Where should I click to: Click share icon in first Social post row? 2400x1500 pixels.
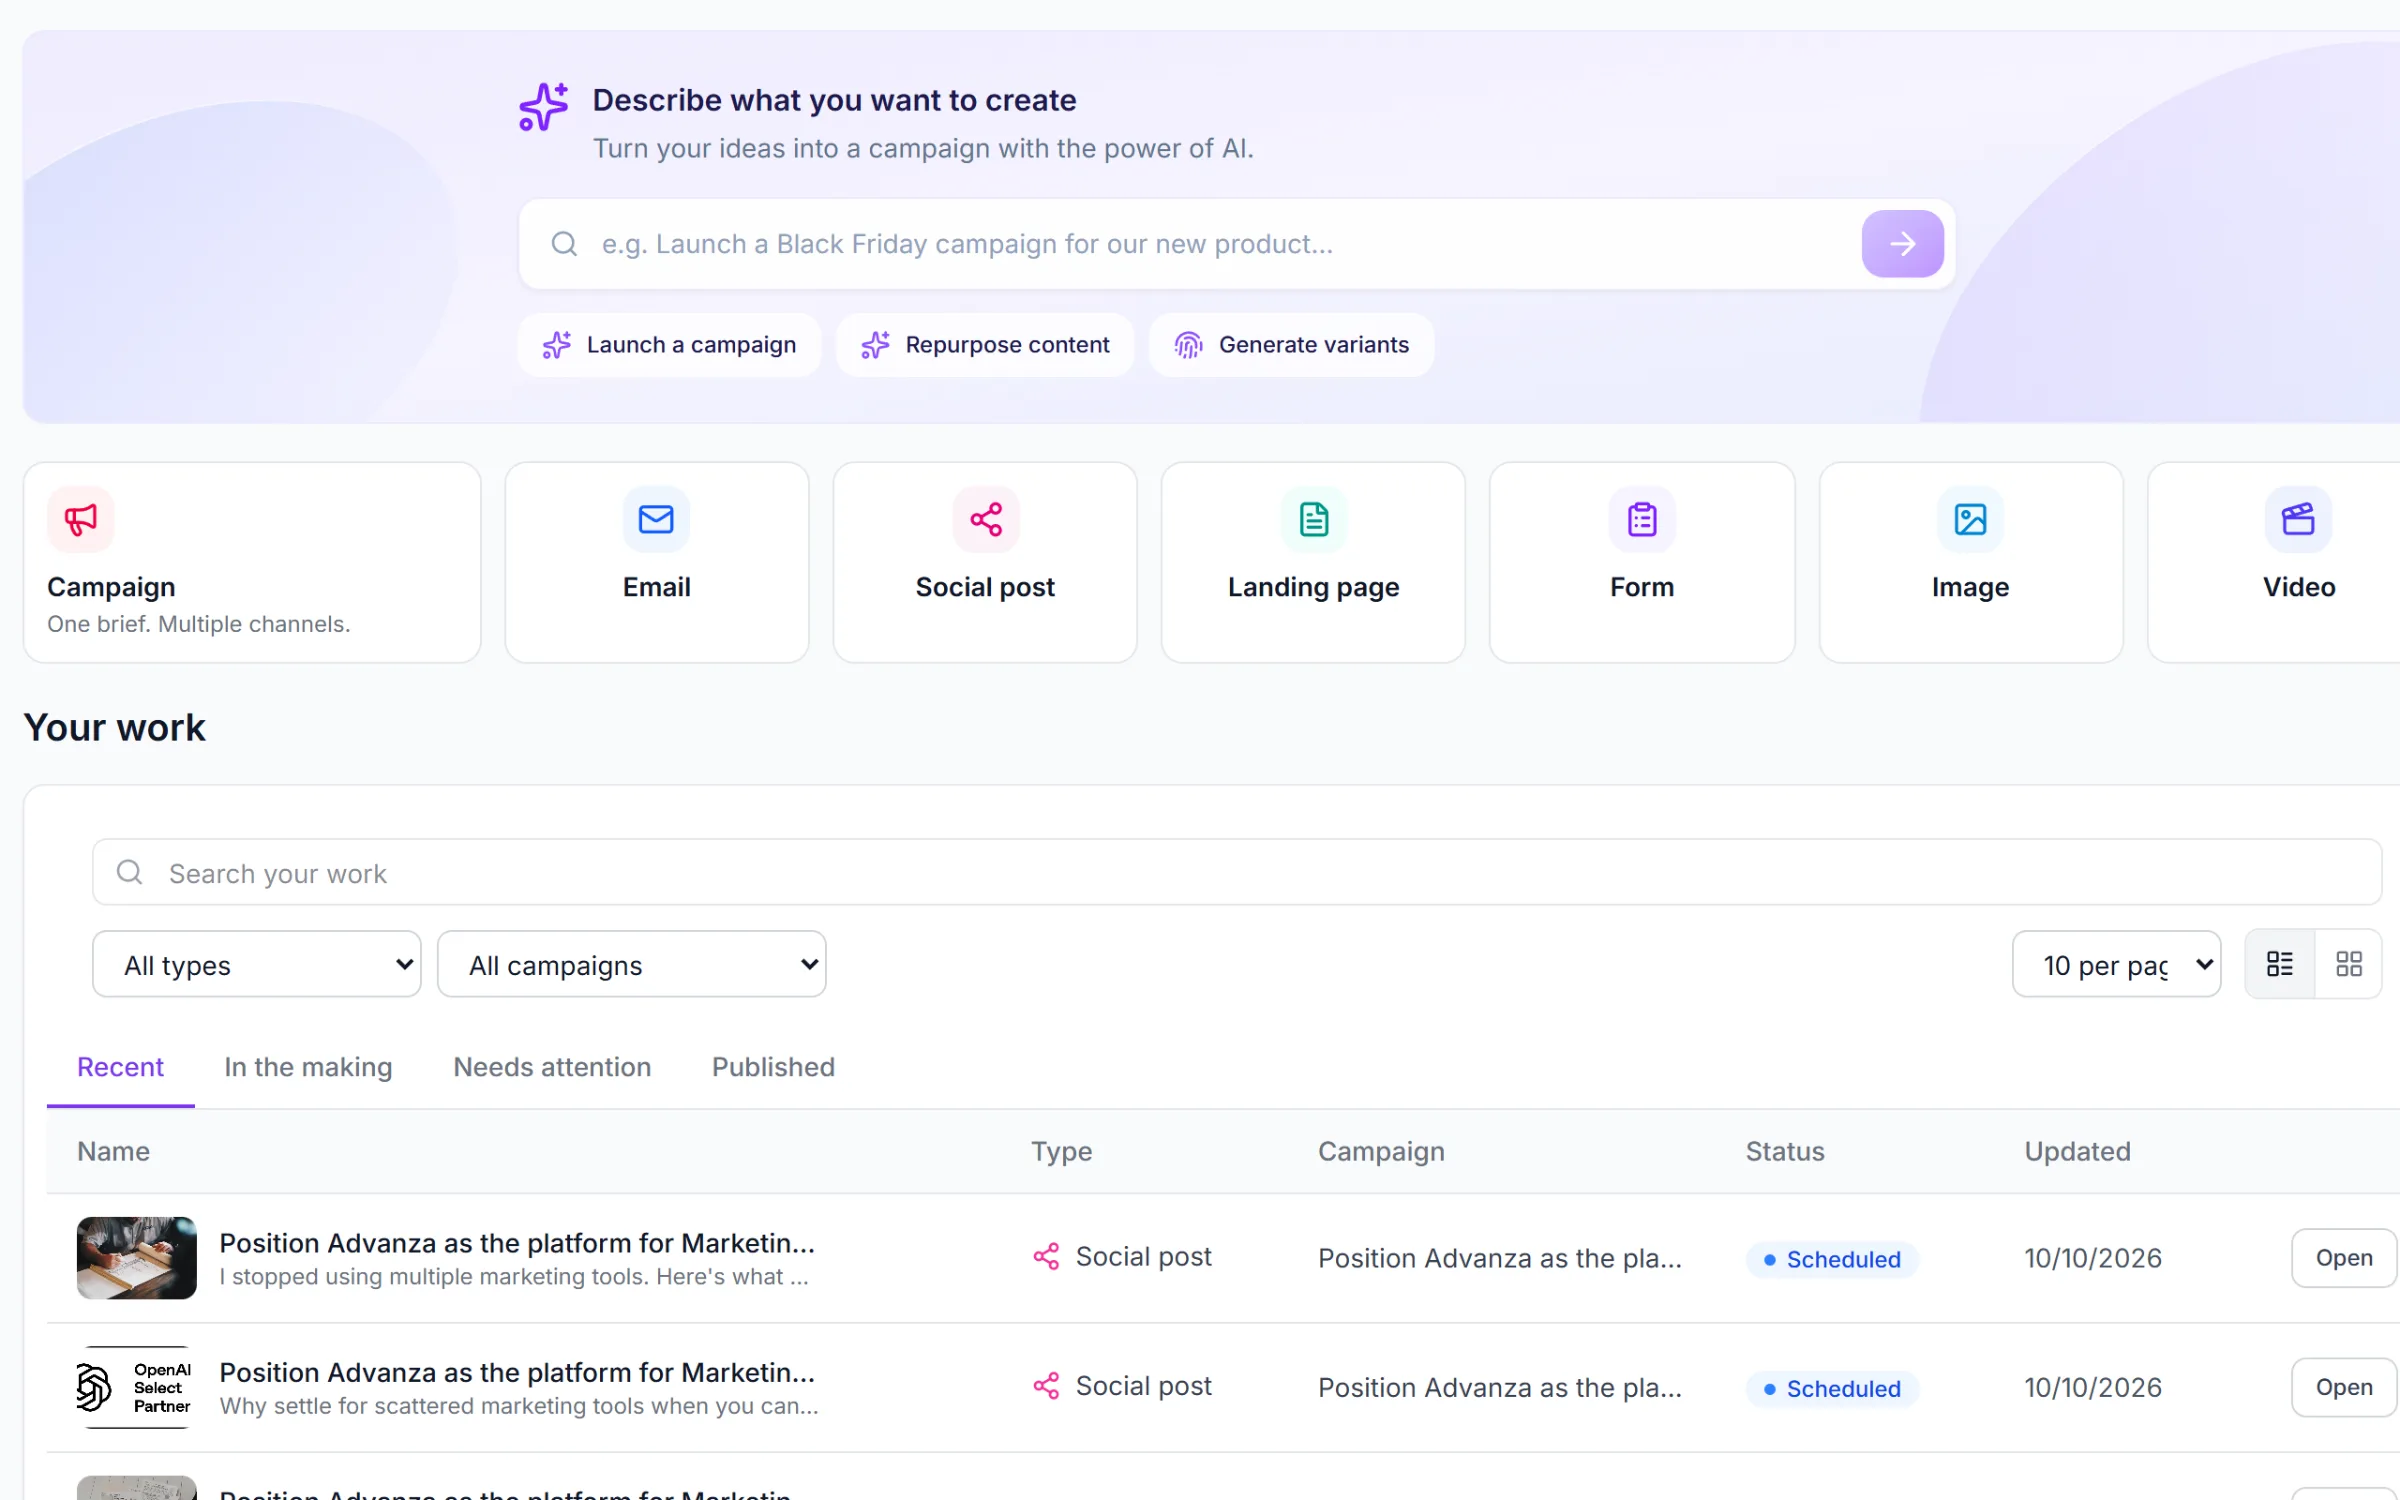click(x=1046, y=1257)
